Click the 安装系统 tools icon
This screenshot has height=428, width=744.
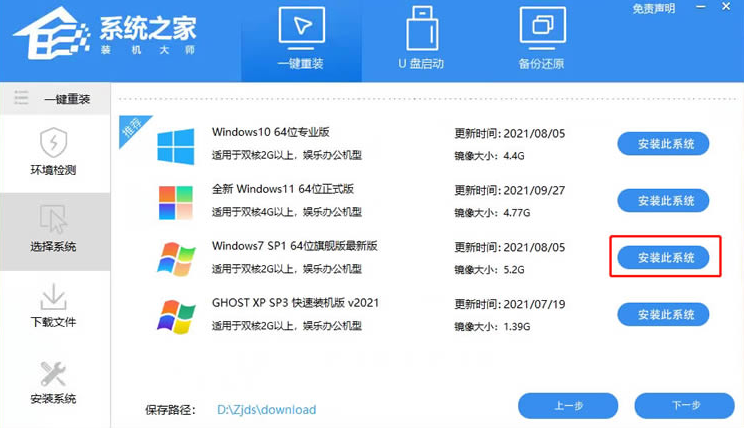pos(53,374)
